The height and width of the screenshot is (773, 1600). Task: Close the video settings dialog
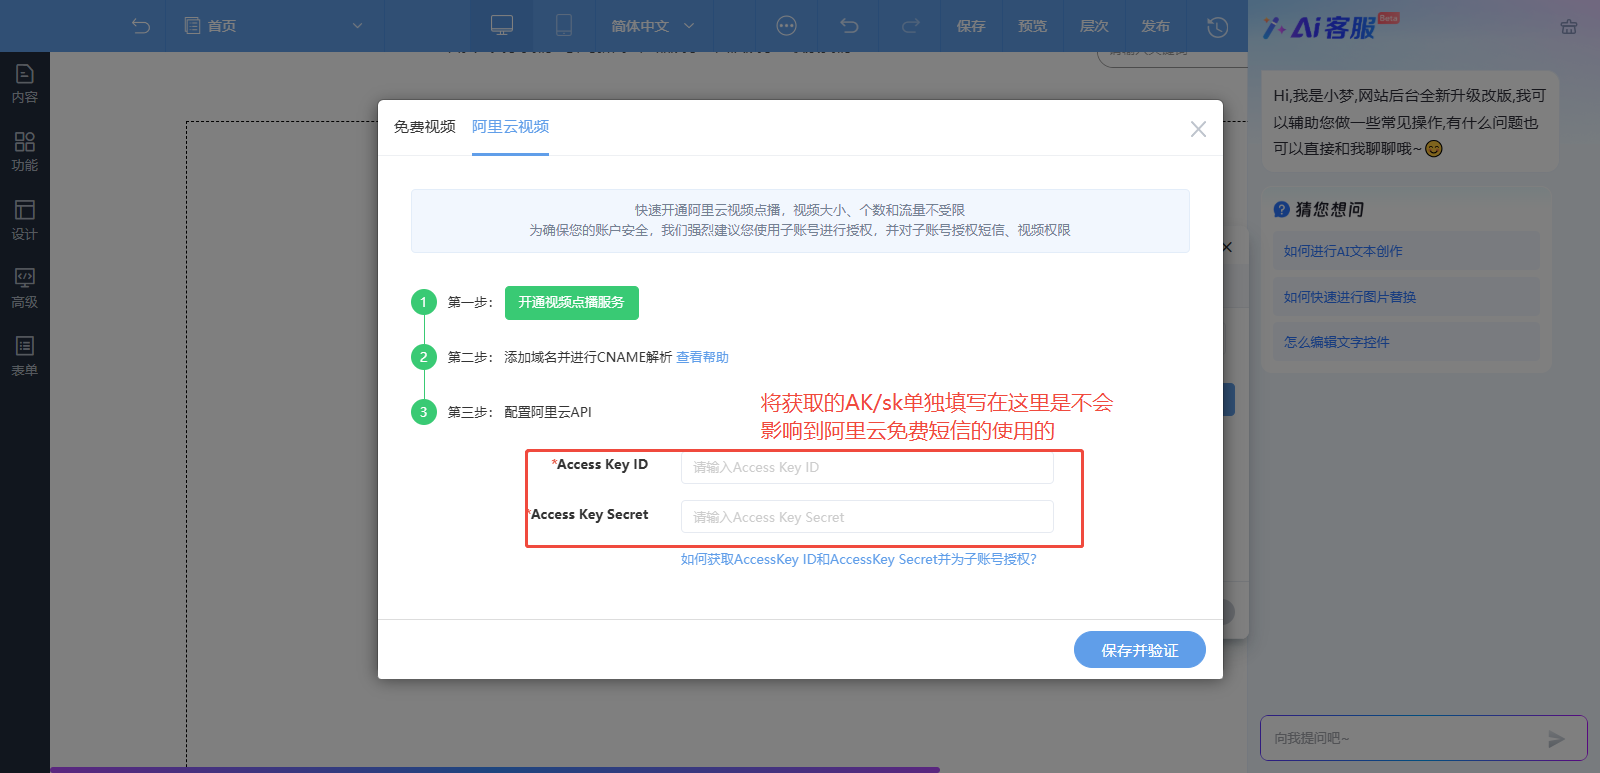coord(1198,129)
